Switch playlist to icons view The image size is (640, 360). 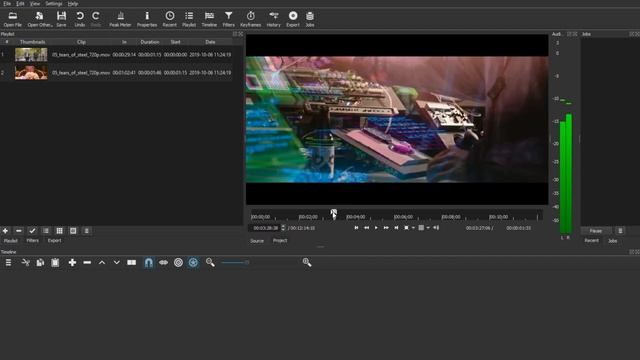(73, 231)
